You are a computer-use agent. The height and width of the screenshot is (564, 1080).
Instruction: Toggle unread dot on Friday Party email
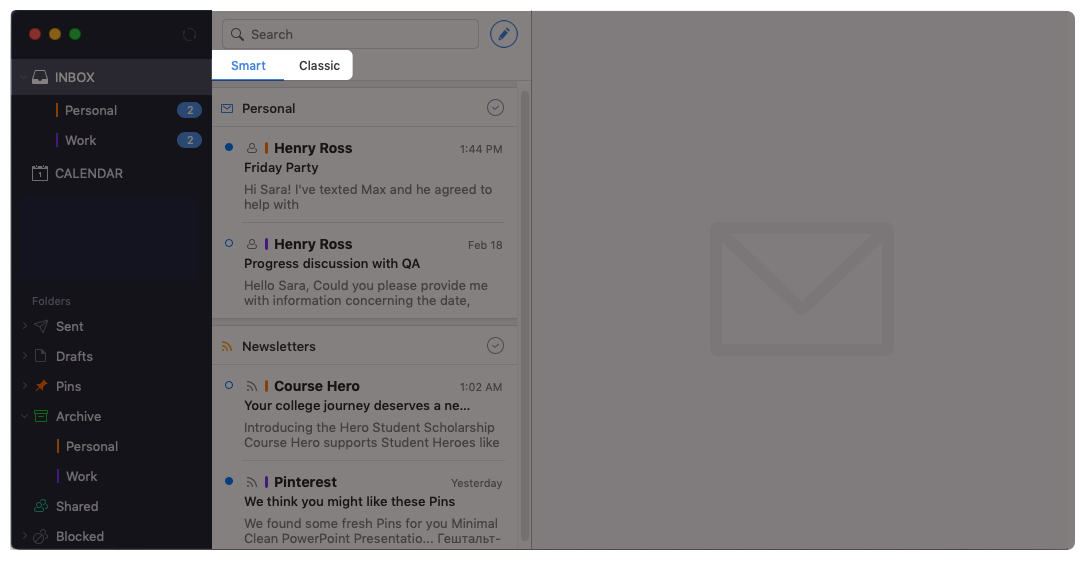229,147
